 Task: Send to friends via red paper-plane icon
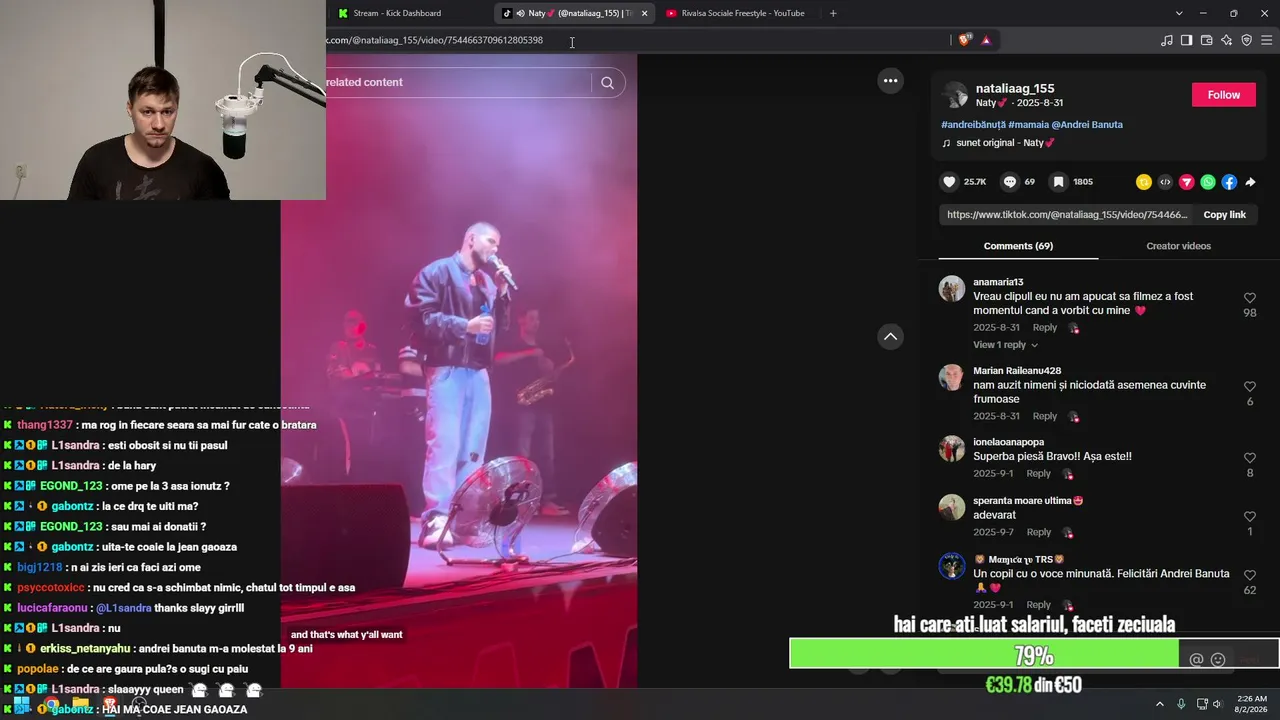[x=1187, y=182]
